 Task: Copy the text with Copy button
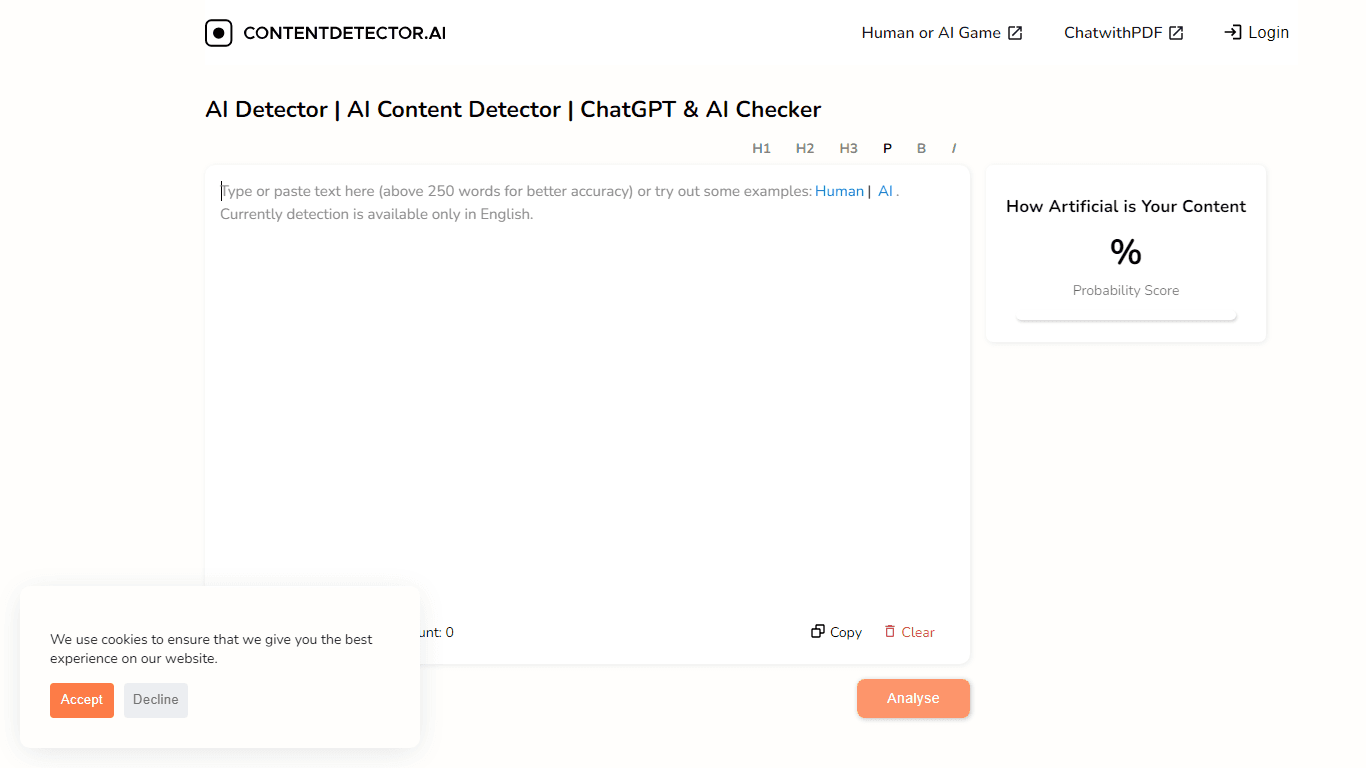tap(837, 632)
